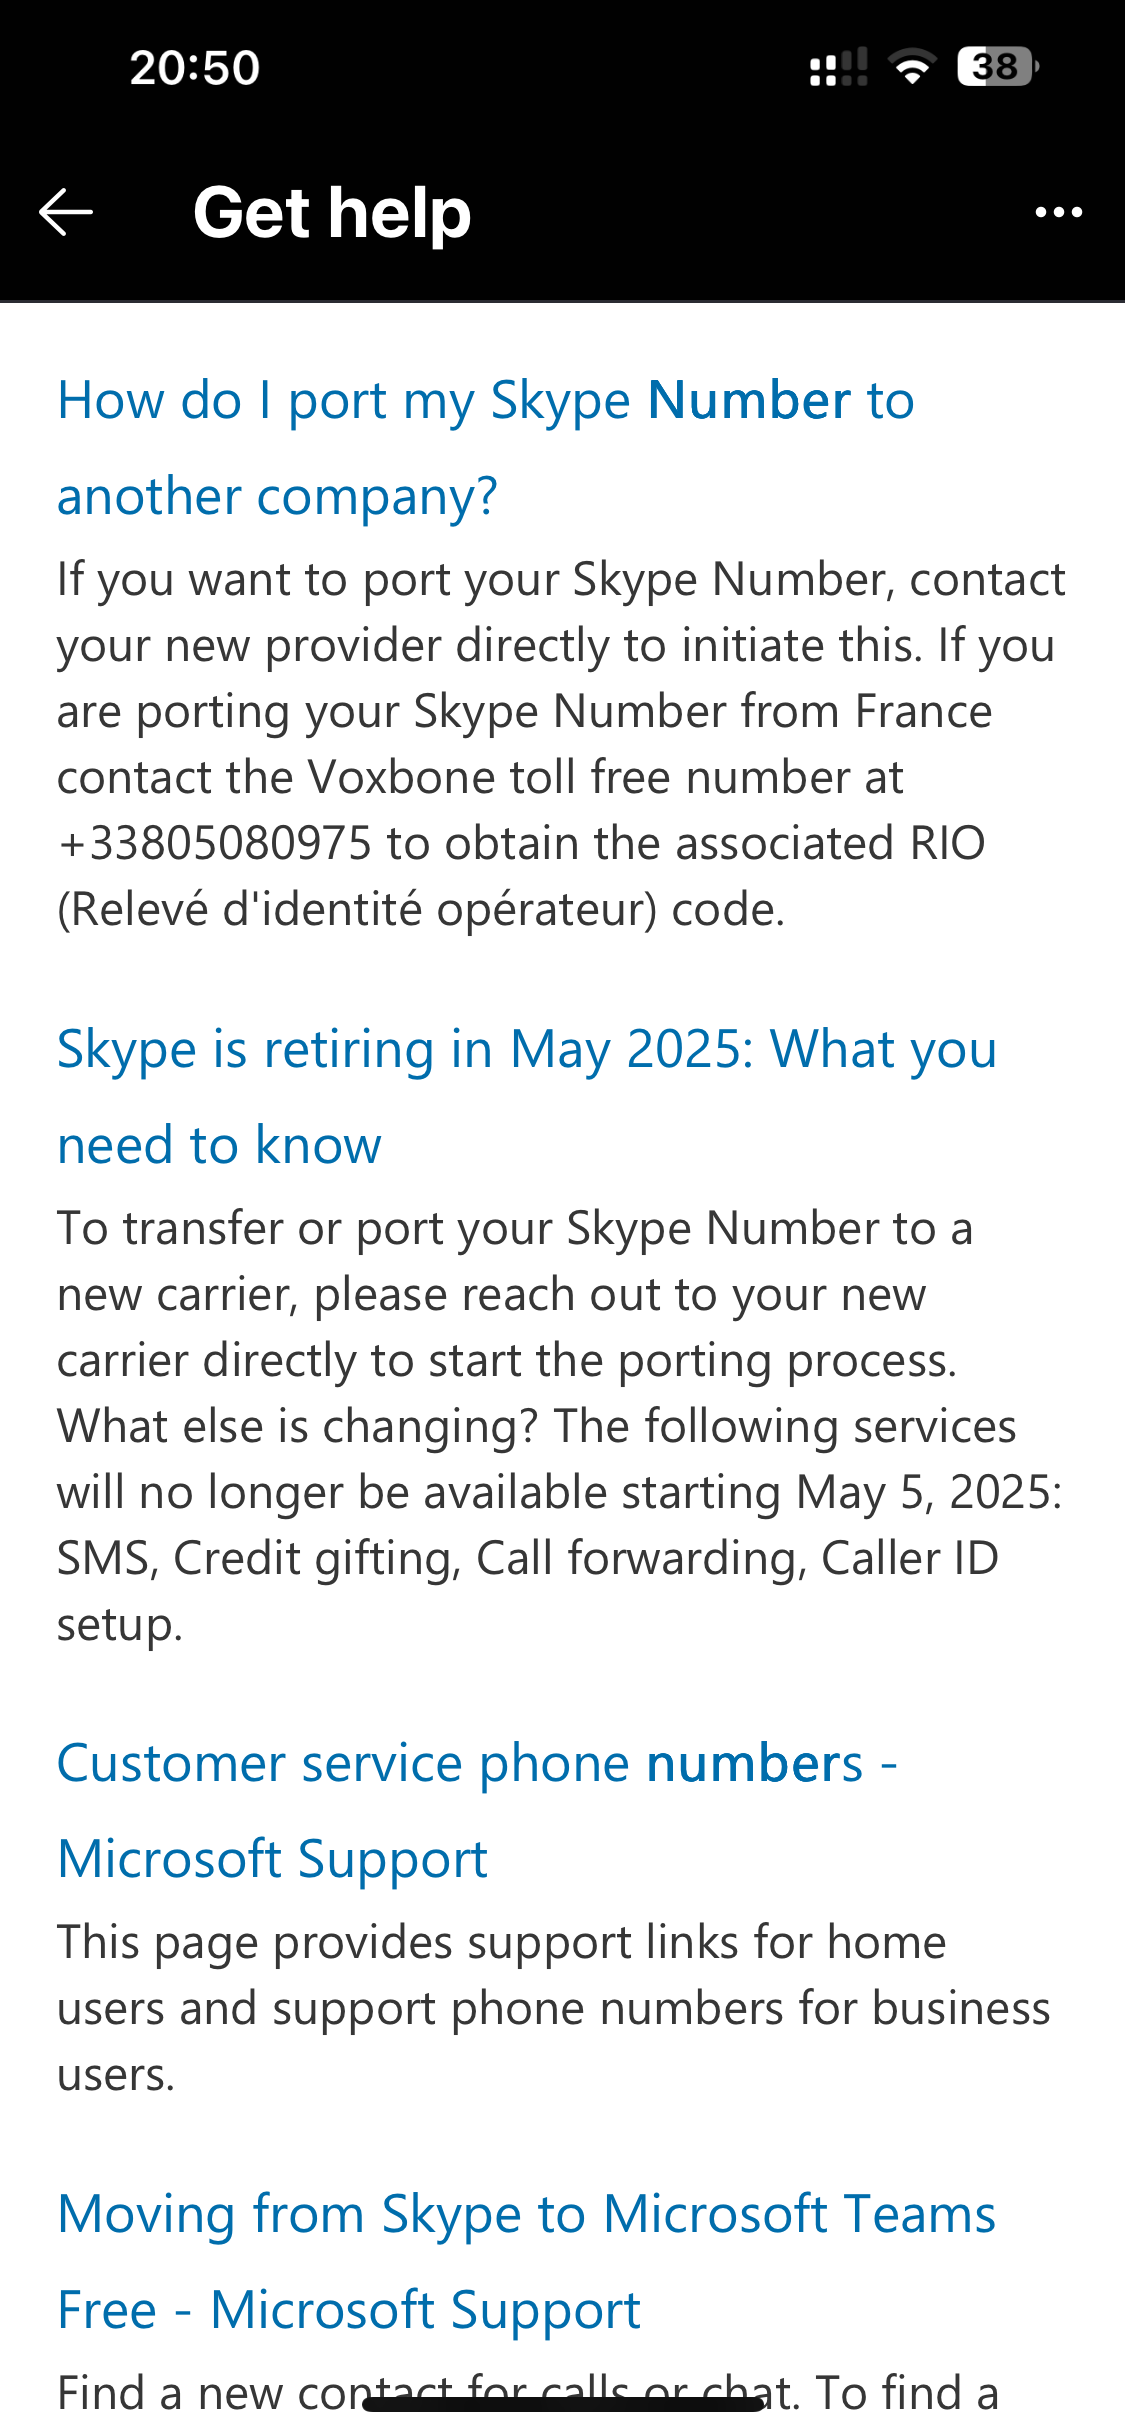This screenshot has height=2436, width=1125.
Task: Tap 'need to know' link line
Action: coord(219,1145)
